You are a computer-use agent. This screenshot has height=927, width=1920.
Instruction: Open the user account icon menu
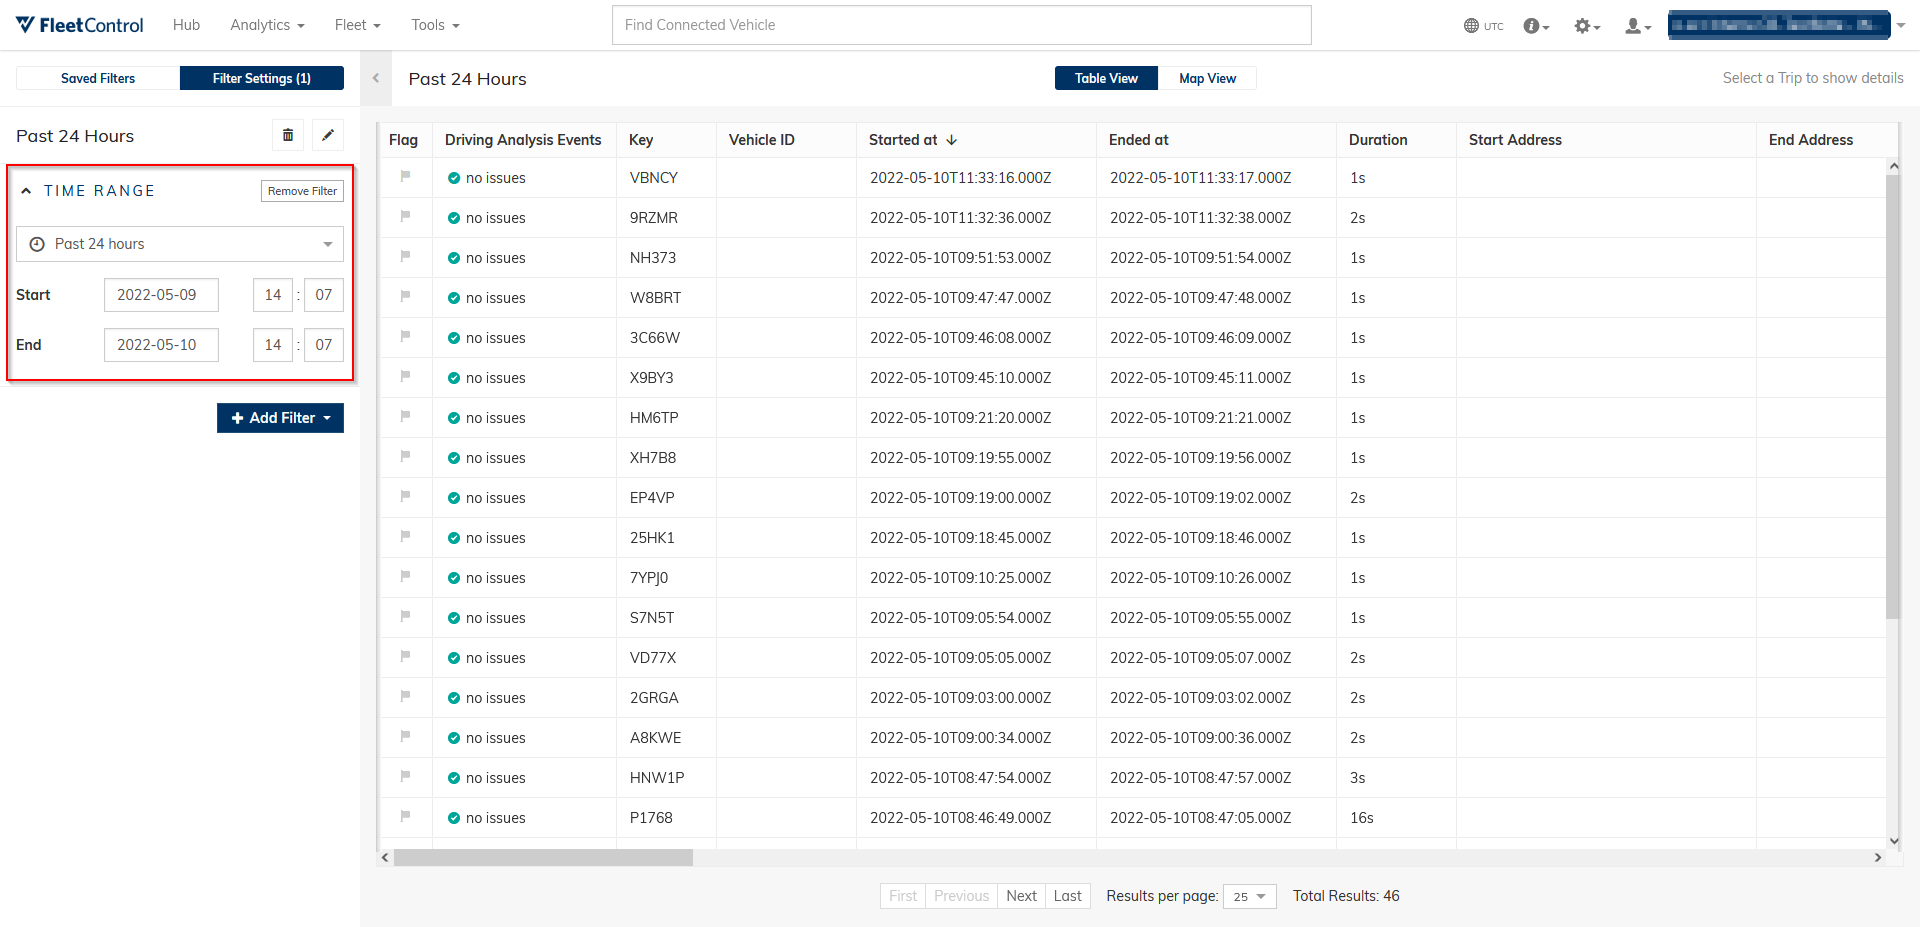(1638, 26)
